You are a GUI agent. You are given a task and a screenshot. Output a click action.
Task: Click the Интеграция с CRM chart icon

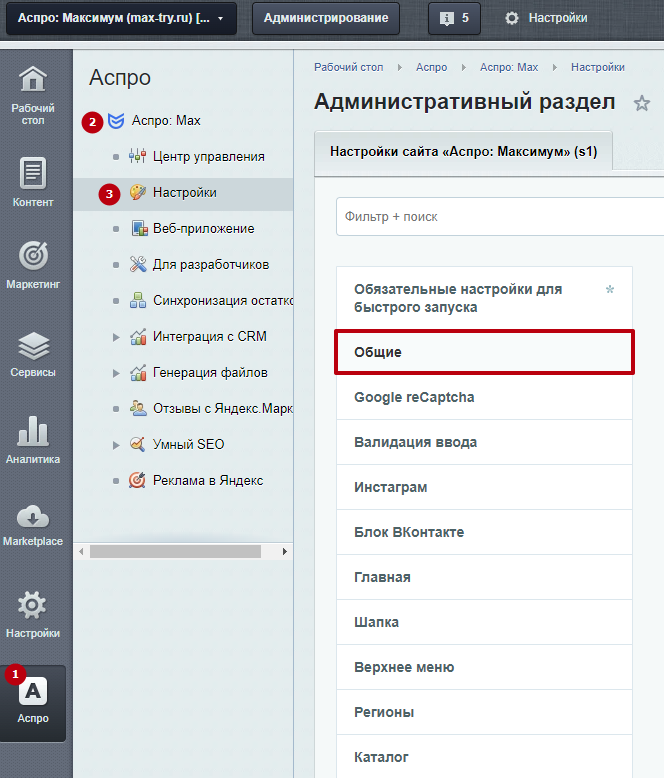(x=138, y=336)
